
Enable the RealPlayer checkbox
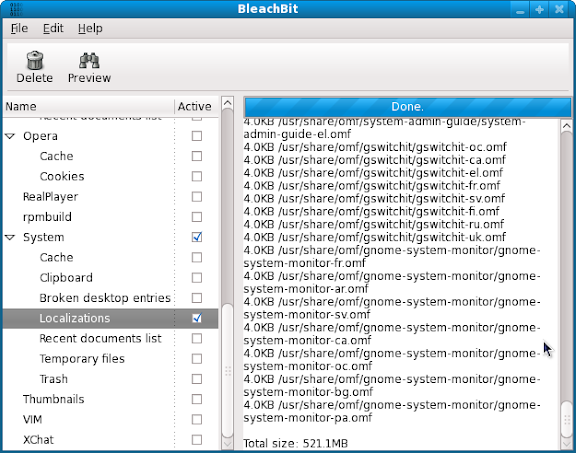coord(197,197)
